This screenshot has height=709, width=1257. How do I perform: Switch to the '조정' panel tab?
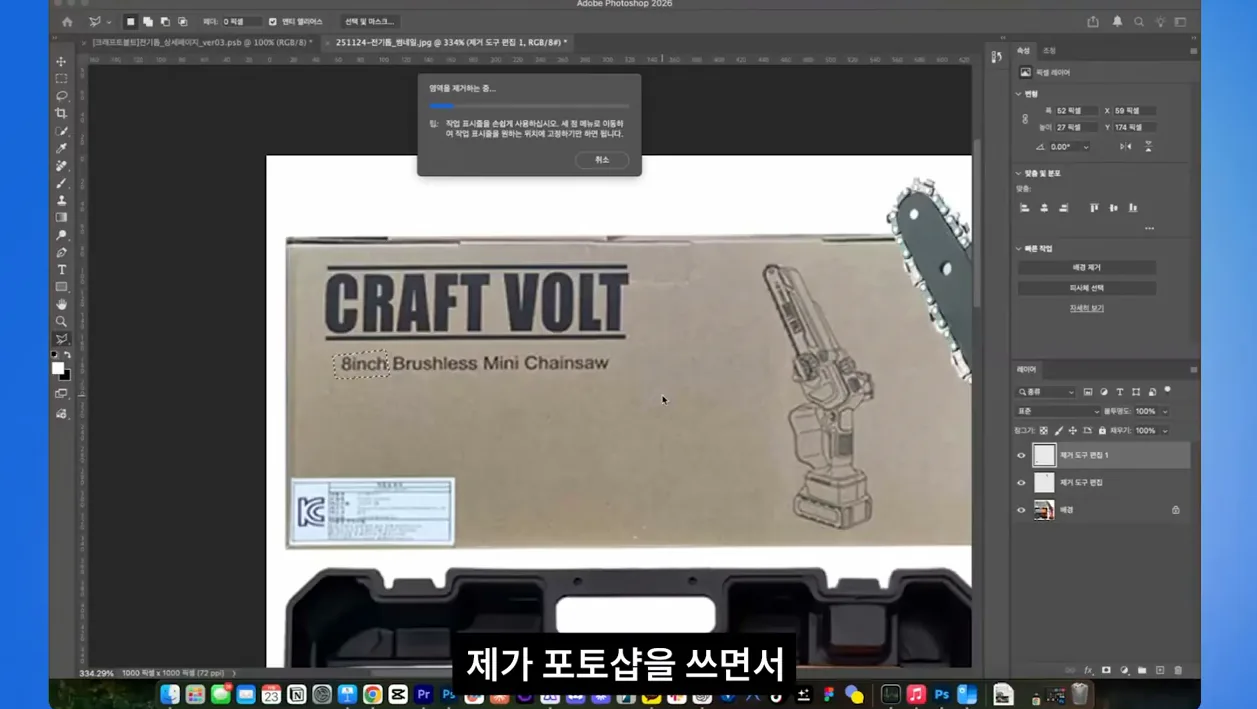(x=1049, y=51)
